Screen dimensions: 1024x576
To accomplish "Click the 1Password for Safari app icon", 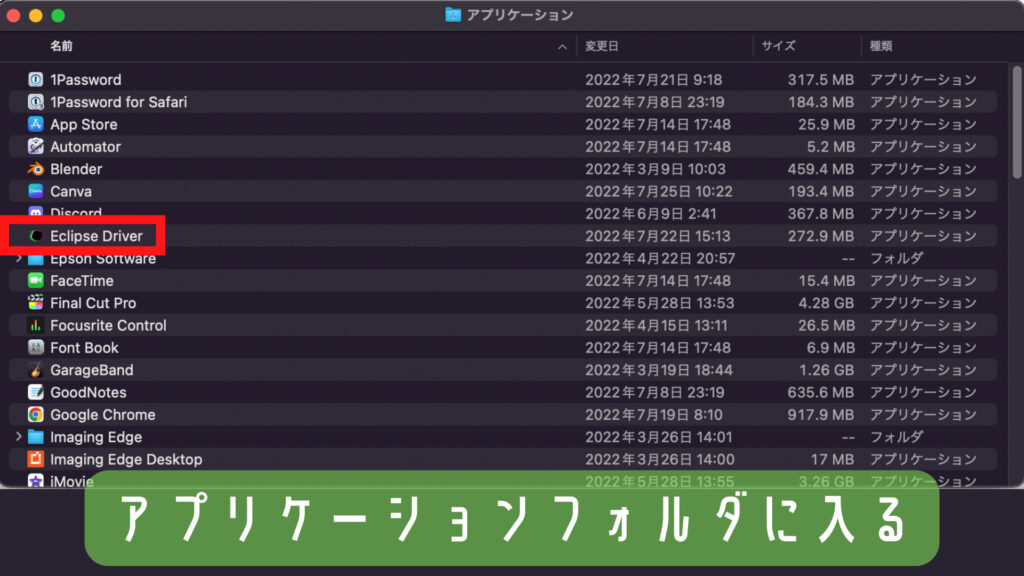I will pyautogui.click(x=35, y=102).
